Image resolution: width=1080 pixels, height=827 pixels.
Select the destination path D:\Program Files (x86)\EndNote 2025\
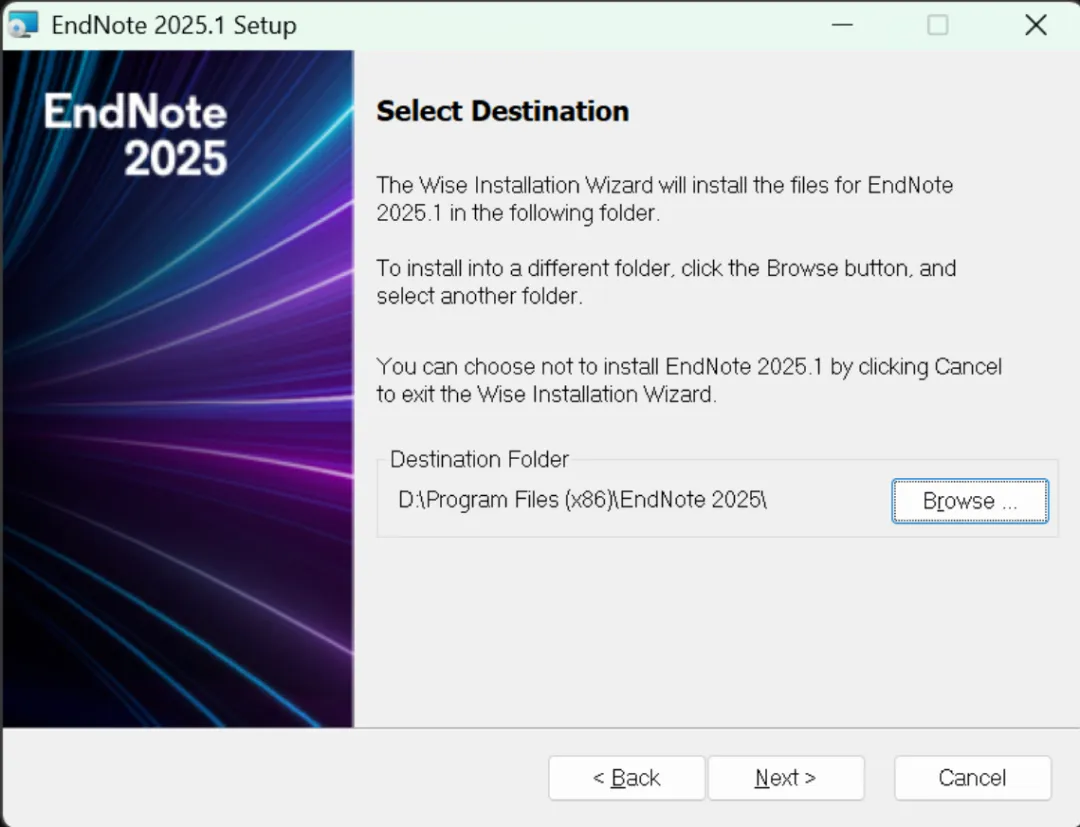tap(583, 499)
